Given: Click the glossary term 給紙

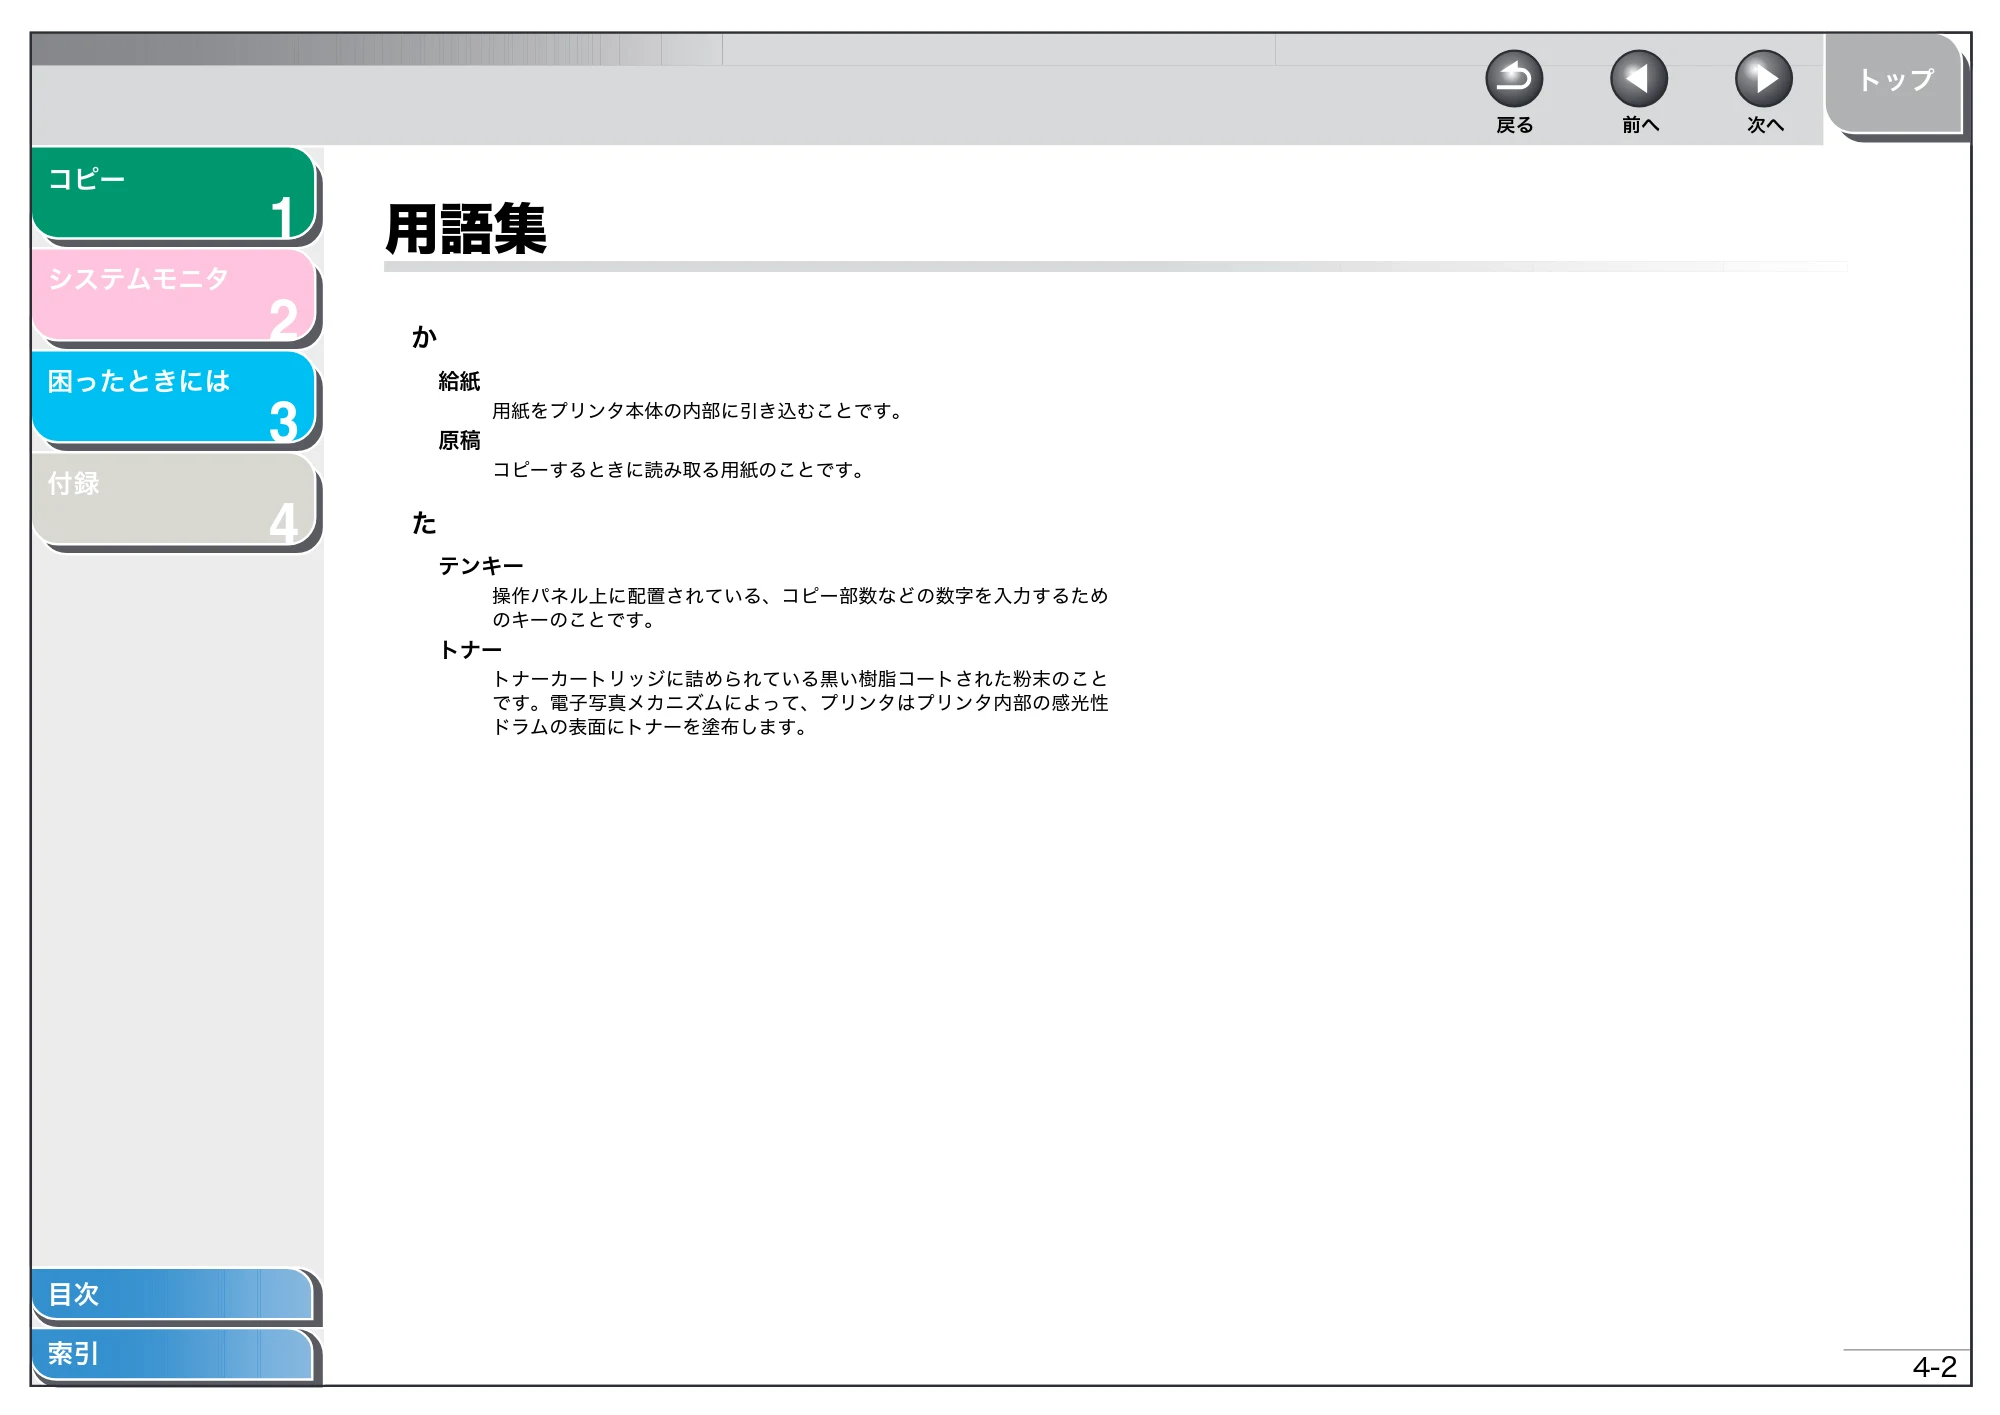Looking at the screenshot, I should click(459, 381).
